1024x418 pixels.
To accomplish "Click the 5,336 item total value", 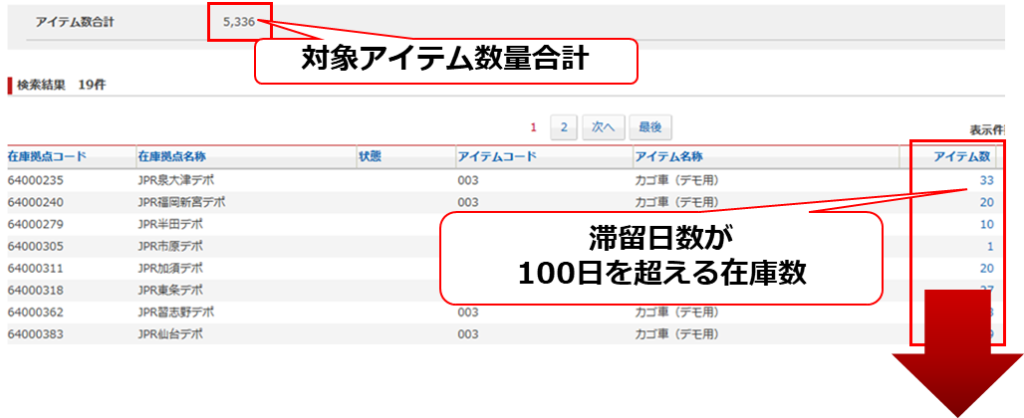I will (240, 21).
